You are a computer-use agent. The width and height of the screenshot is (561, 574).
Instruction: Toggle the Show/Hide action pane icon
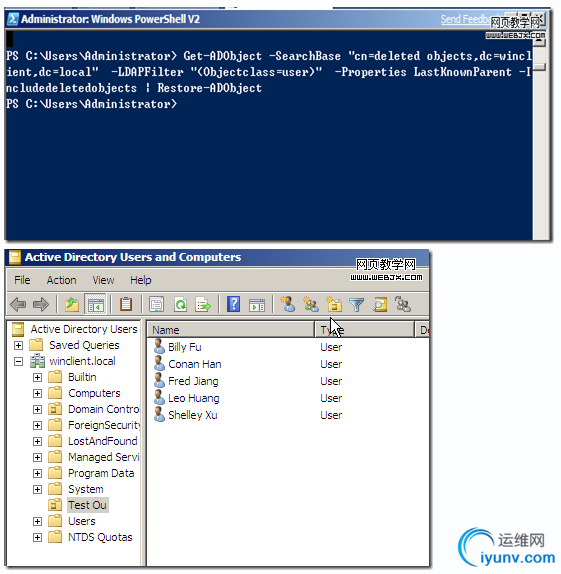257,304
